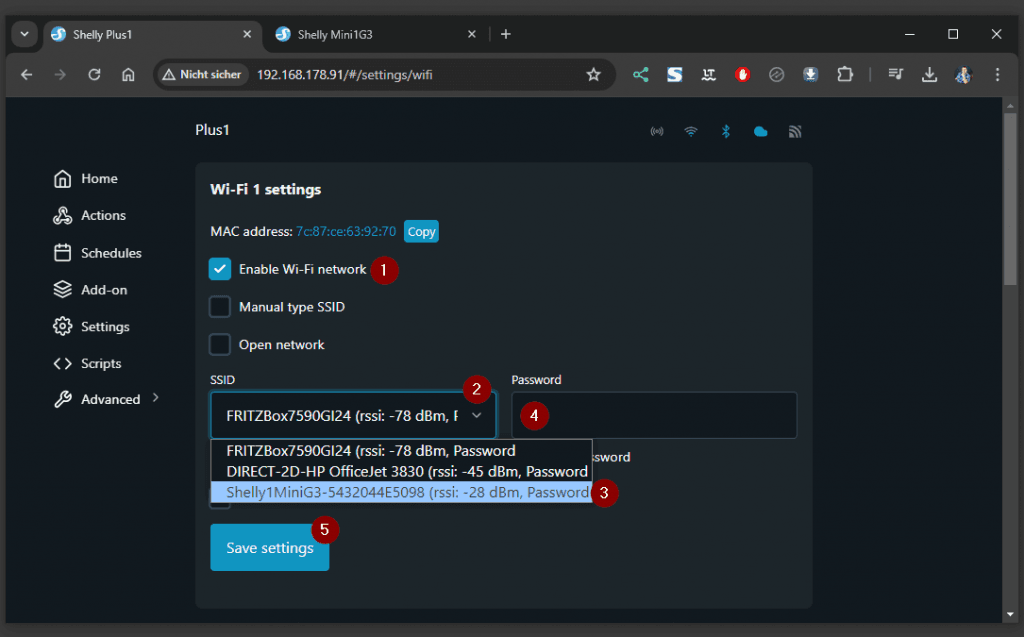Screen dimensions: 1024x637
Task: Disable the Enable Wi-Fi network checkbox
Action: [x=220, y=269]
